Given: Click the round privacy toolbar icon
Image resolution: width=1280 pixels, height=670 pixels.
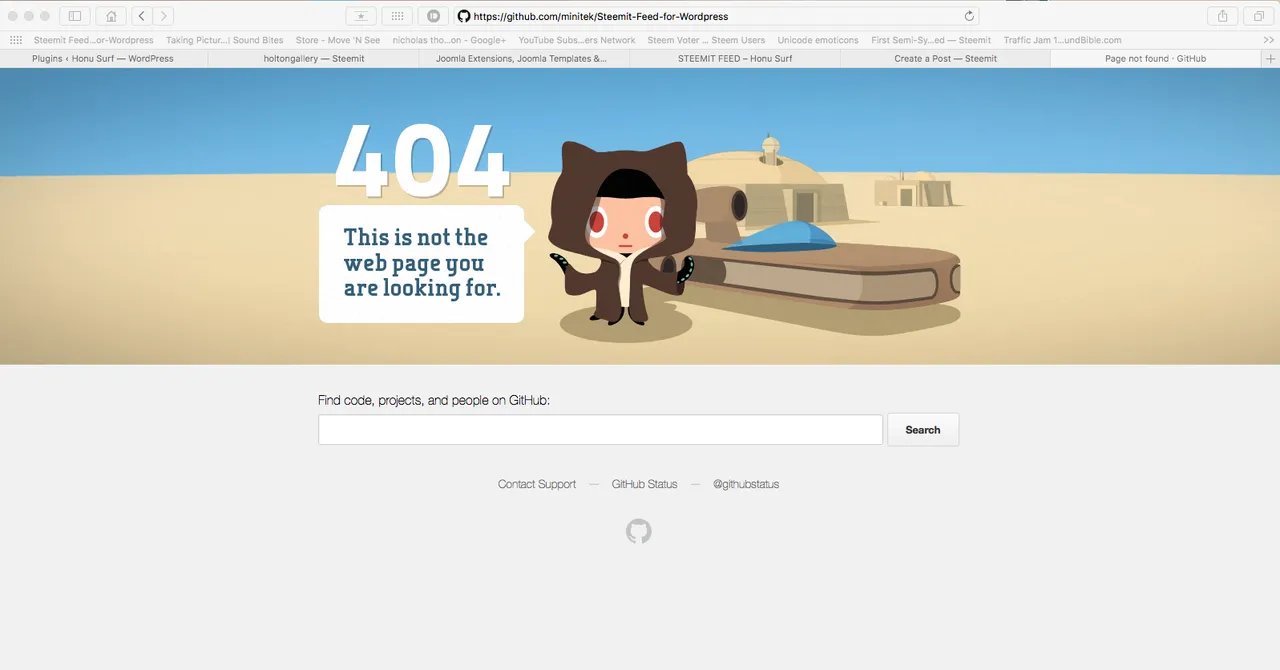Looking at the screenshot, I should tap(433, 16).
